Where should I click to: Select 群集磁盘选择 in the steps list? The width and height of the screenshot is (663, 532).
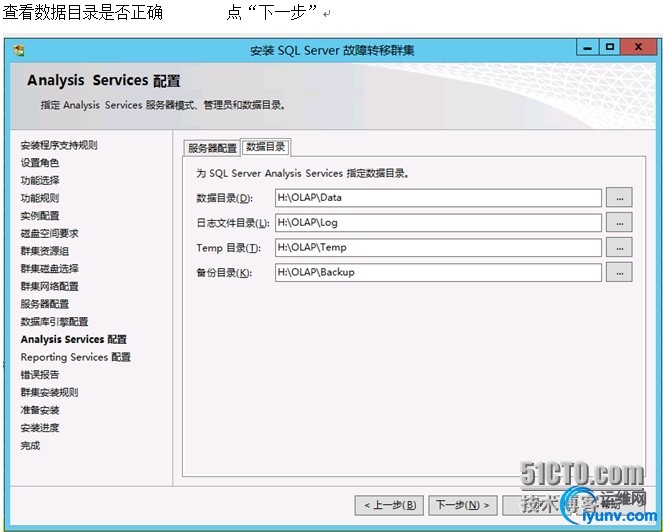pyautogui.click(x=49, y=269)
